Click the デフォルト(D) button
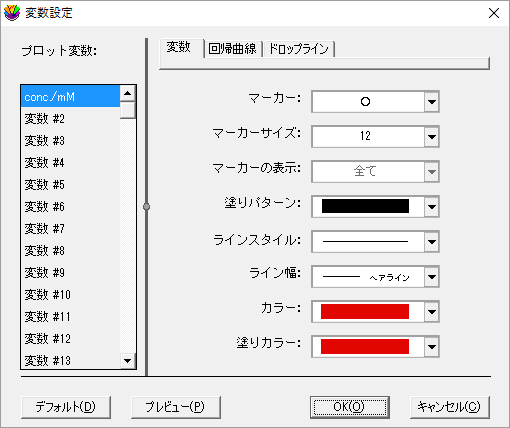Screen dimensions: 510x428 coord(66,407)
